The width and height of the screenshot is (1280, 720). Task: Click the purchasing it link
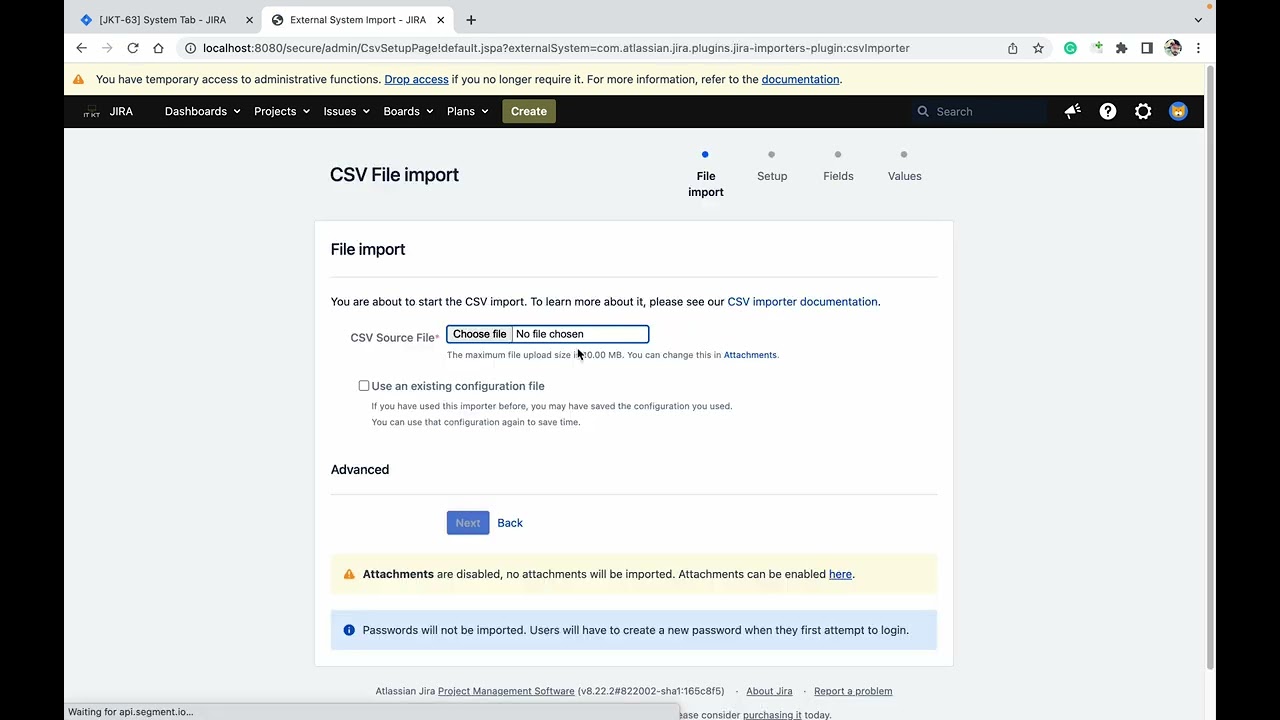point(772,715)
